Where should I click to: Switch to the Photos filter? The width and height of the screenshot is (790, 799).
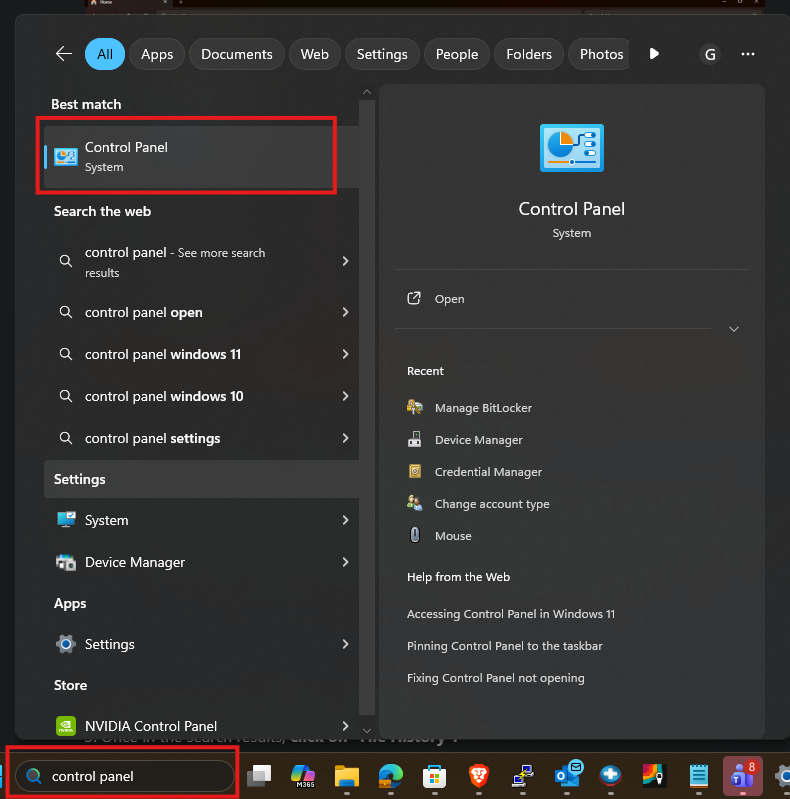tap(599, 54)
